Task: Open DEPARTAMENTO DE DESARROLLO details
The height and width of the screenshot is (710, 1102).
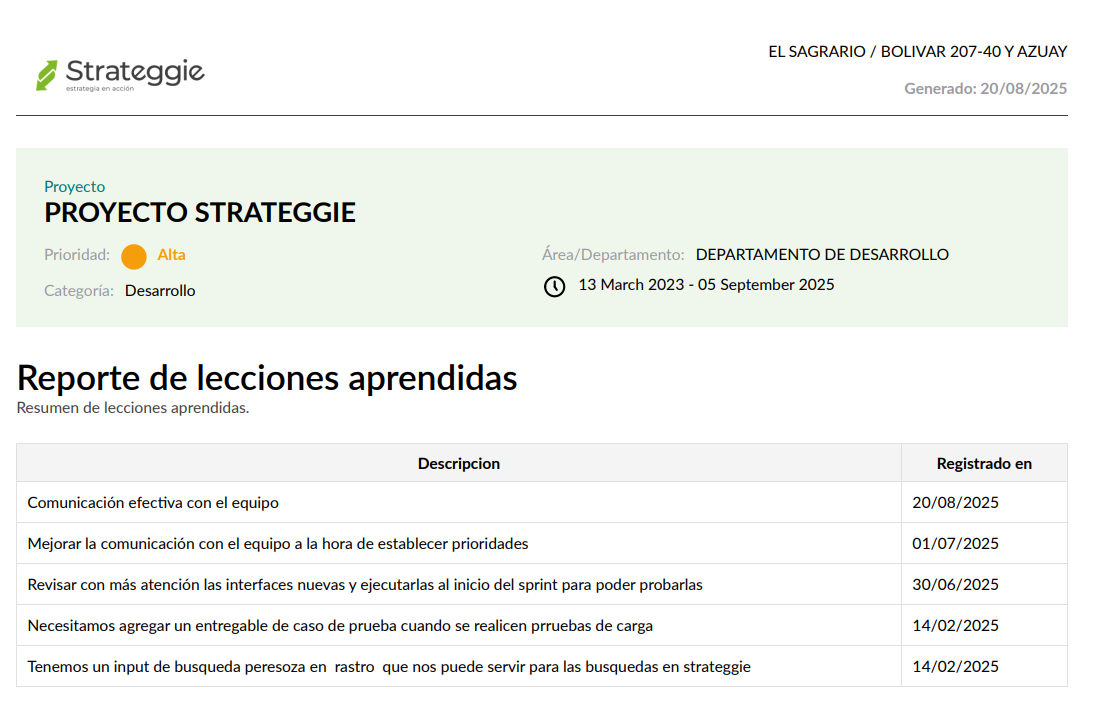Action: point(822,254)
